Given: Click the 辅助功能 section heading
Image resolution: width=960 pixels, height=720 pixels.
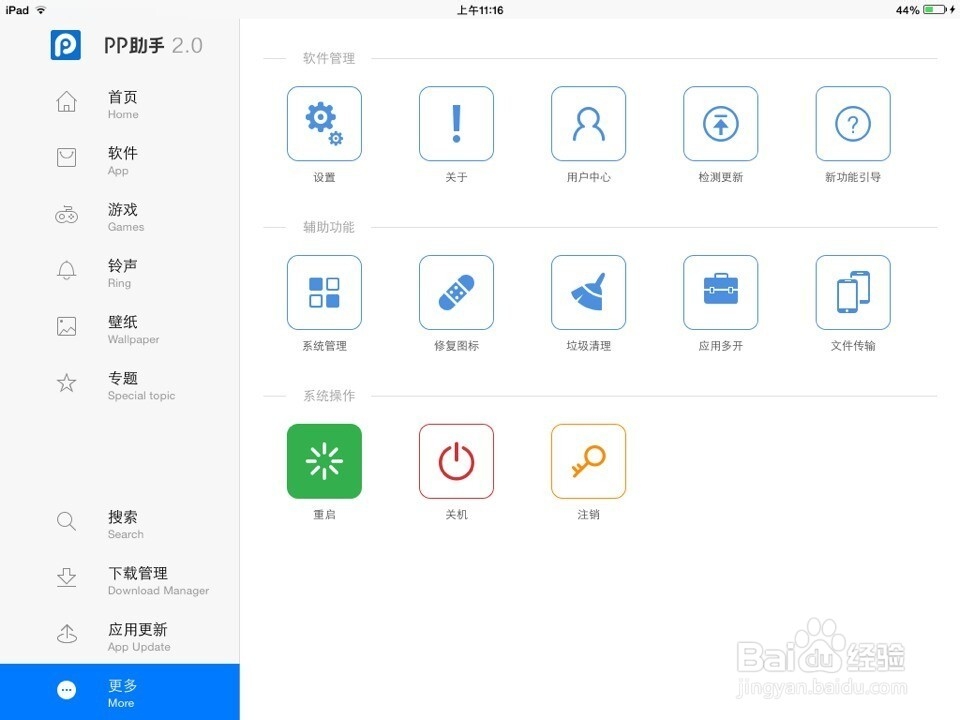Looking at the screenshot, I should [329, 227].
